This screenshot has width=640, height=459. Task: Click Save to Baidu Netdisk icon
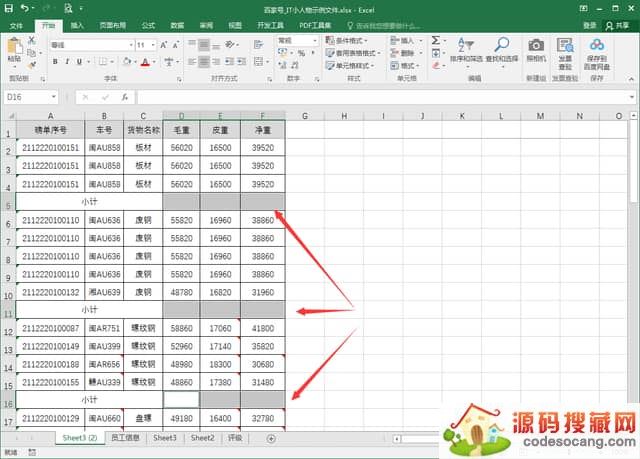pyautogui.click(x=596, y=48)
